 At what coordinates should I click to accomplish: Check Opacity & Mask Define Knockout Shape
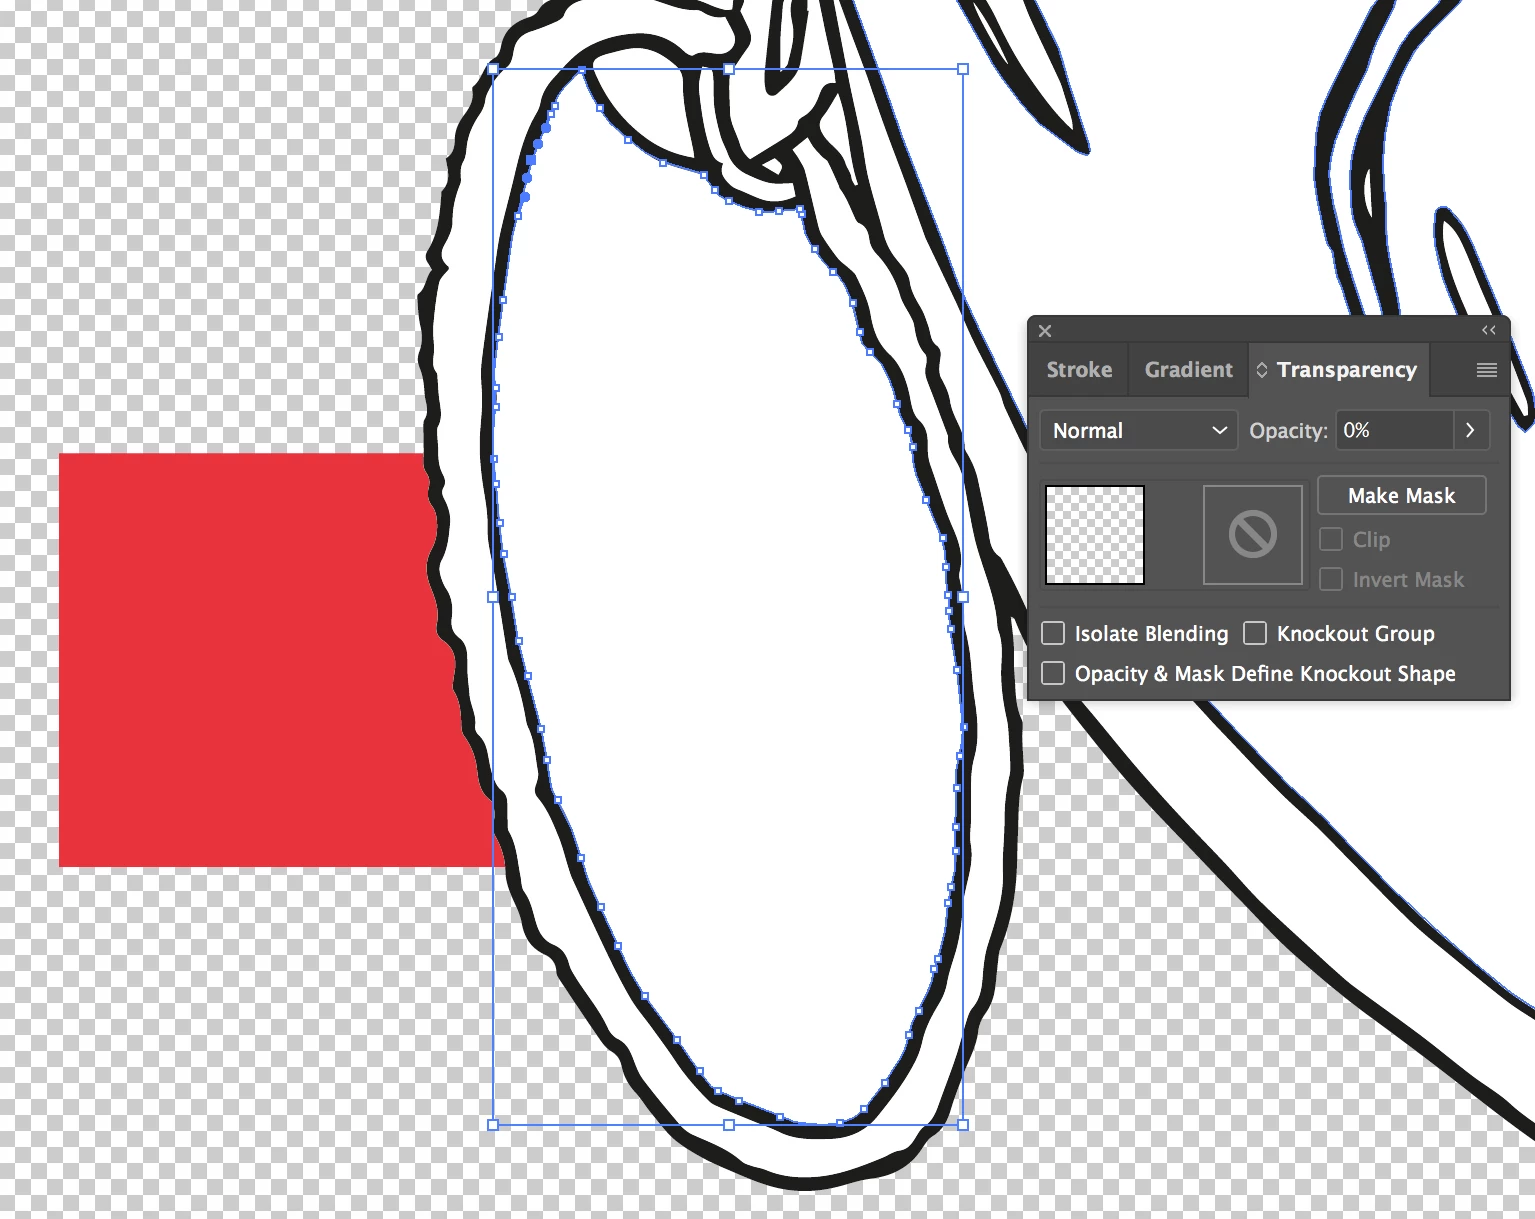pyautogui.click(x=1053, y=673)
